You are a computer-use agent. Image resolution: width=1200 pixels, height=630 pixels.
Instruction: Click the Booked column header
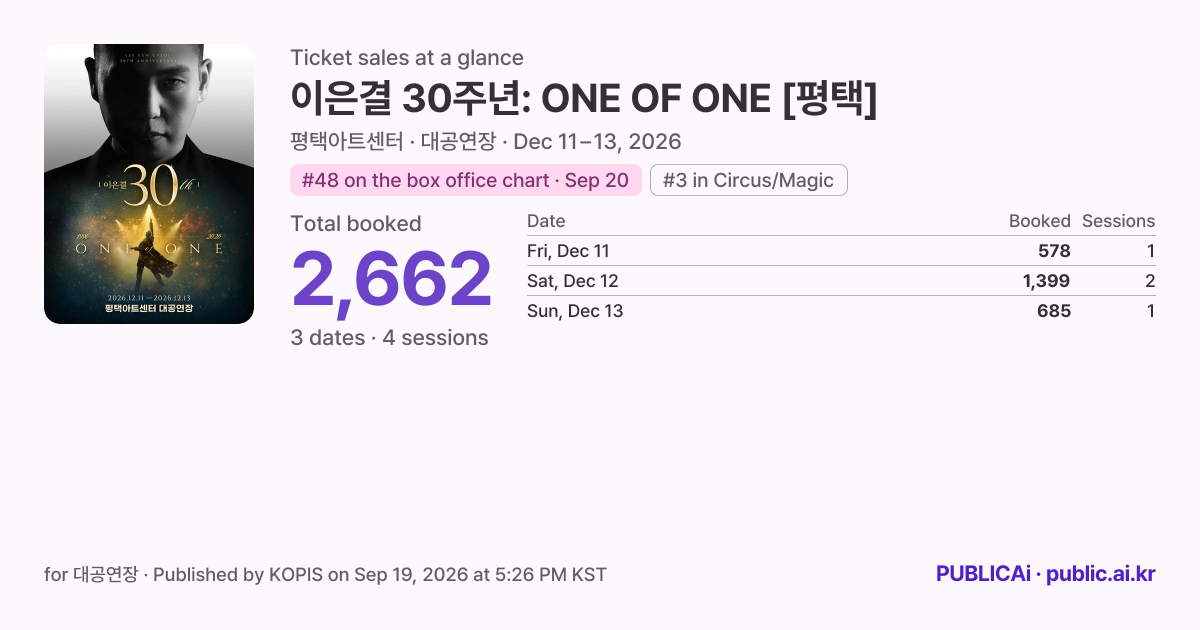tap(1040, 221)
